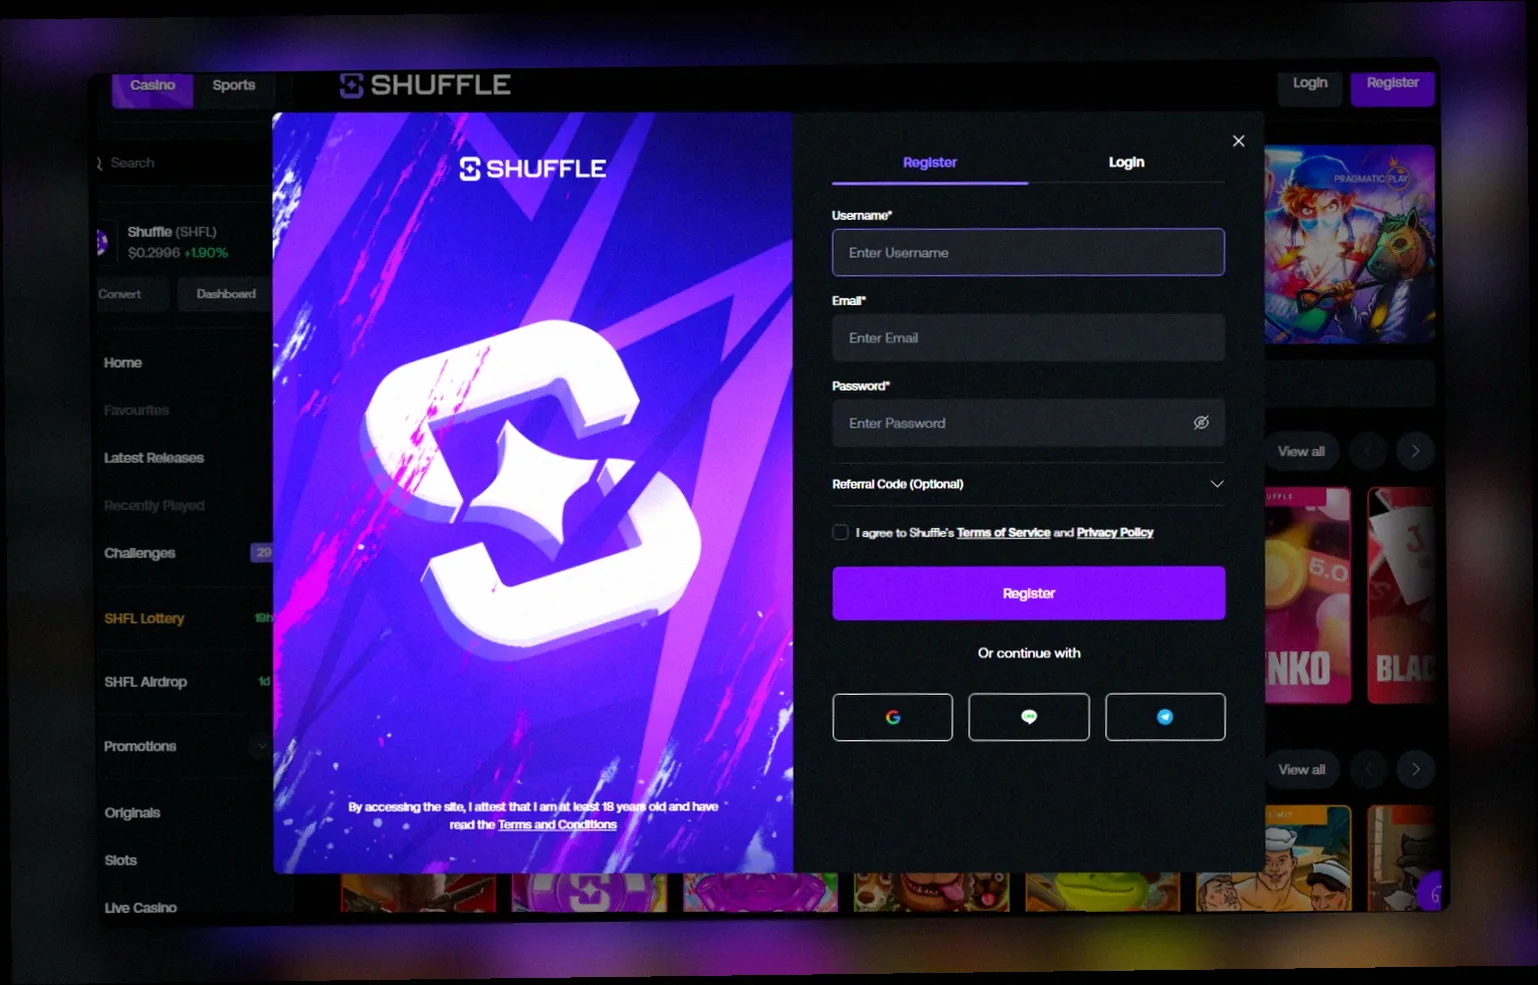Screen dimensions: 1538x985
Task: Open Slots in the sidebar
Action: click(x=121, y=860)
